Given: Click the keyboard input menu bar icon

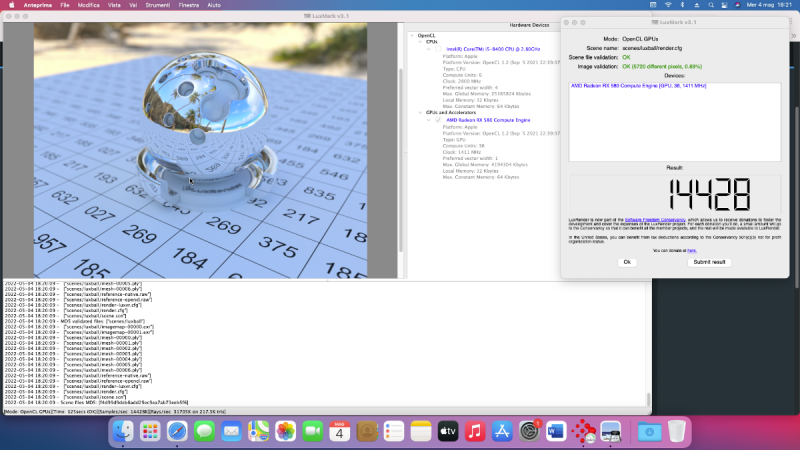Looking at the screenshot, I should (x=653, y=5).
